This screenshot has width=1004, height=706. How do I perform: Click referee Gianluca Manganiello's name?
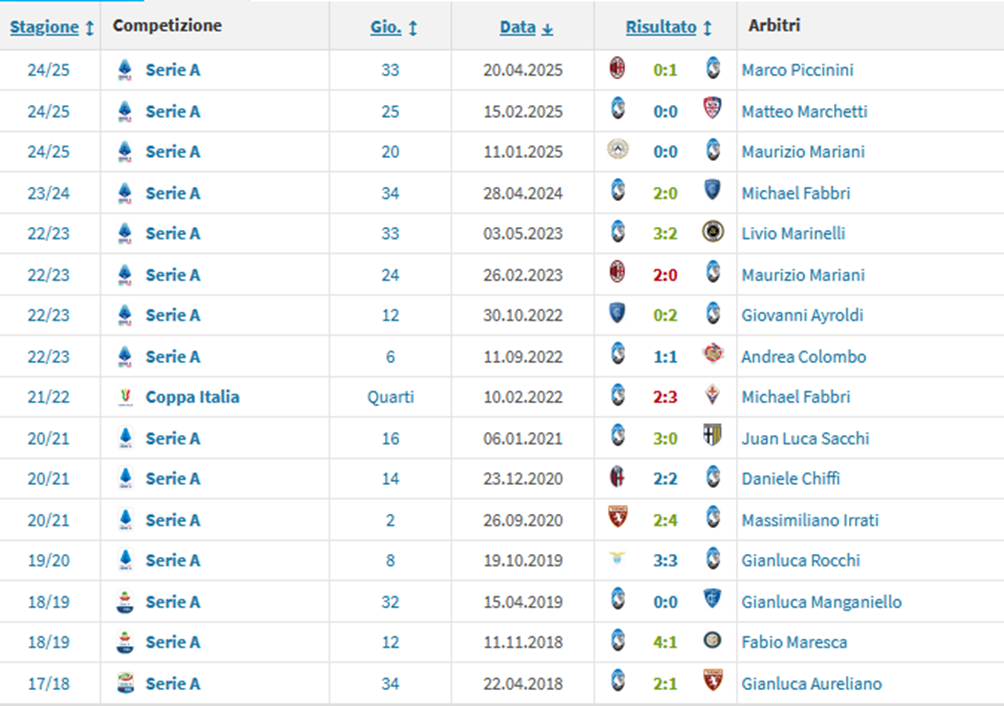(x=821, y=602)
